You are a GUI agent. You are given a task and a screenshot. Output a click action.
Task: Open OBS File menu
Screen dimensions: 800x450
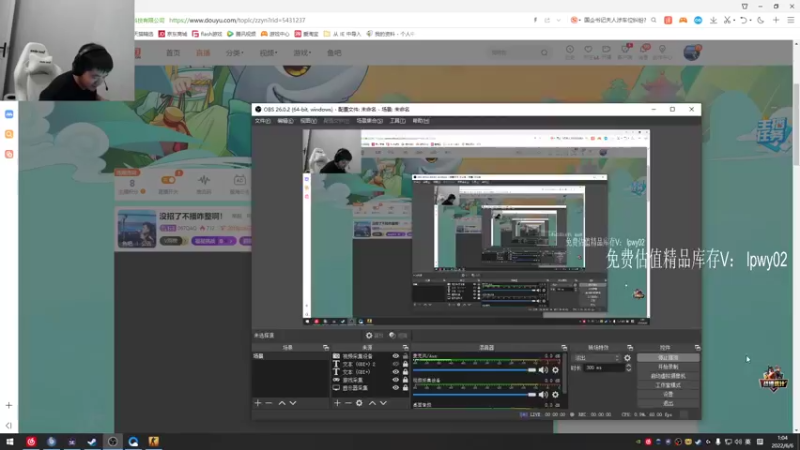pos(263,121)
